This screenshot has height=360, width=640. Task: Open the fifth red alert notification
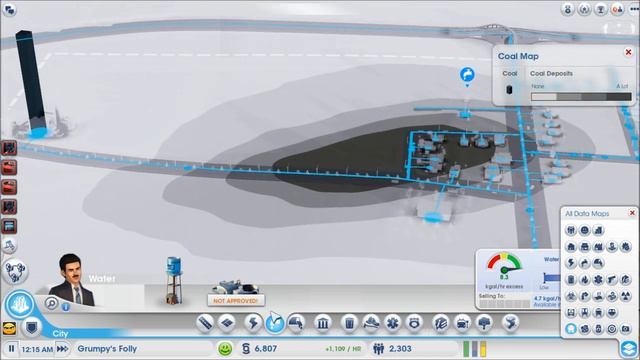(x=9, y=226)
